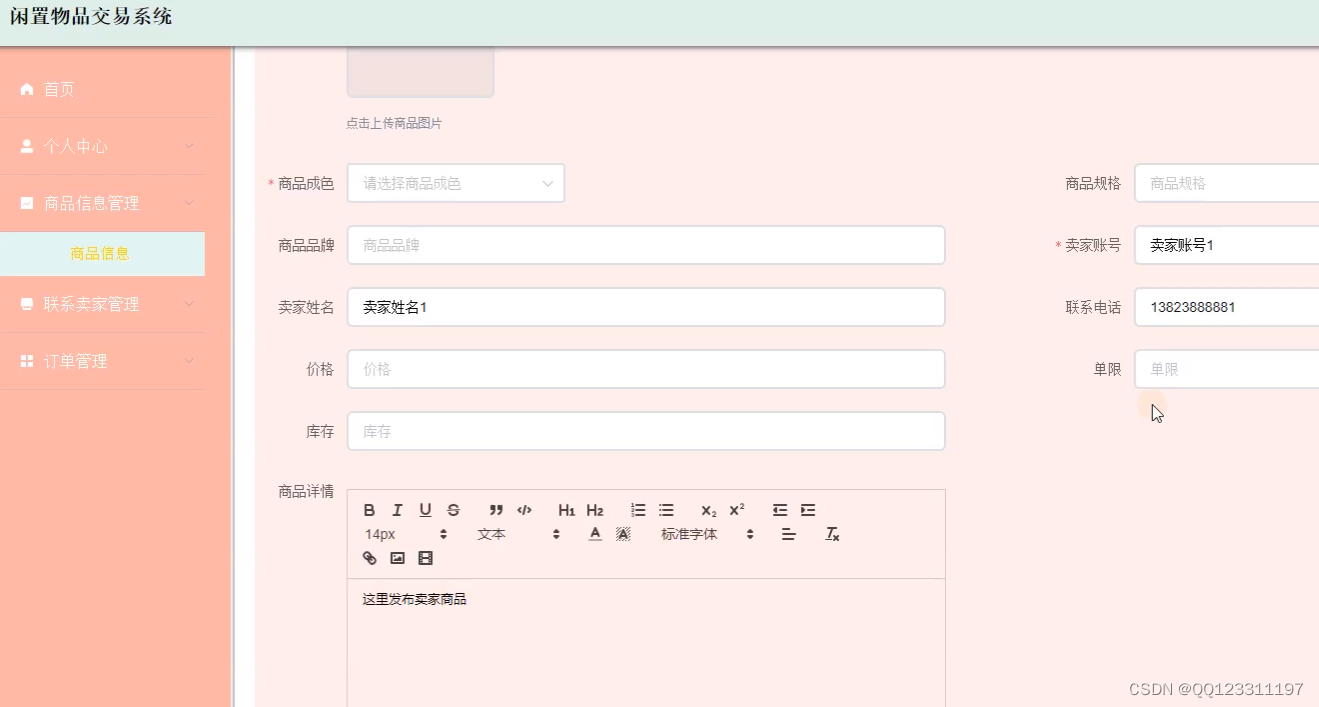
Task: Expand the 联系卖家管理 sidebar menu
Action: pyautogui.click(x=102, y=304)
